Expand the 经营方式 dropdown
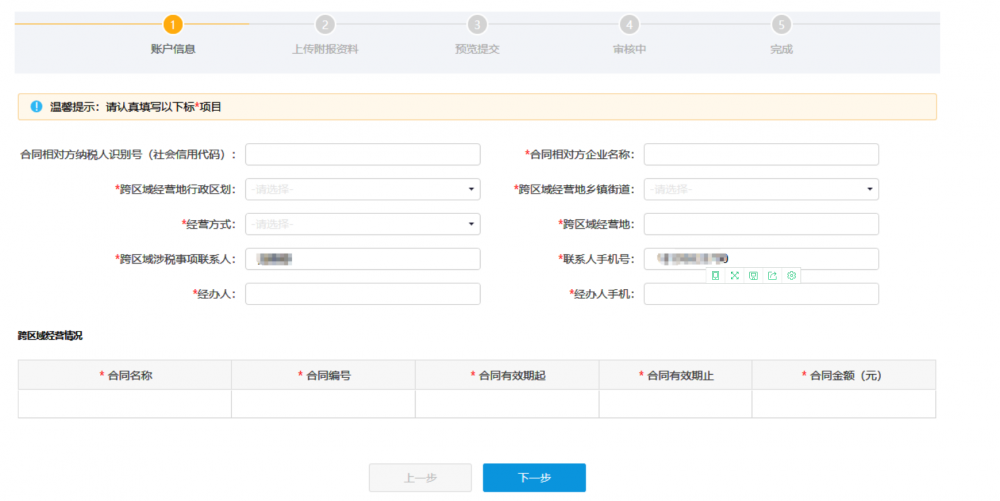This screenshot has width=1000, height=501. [362, 224]
